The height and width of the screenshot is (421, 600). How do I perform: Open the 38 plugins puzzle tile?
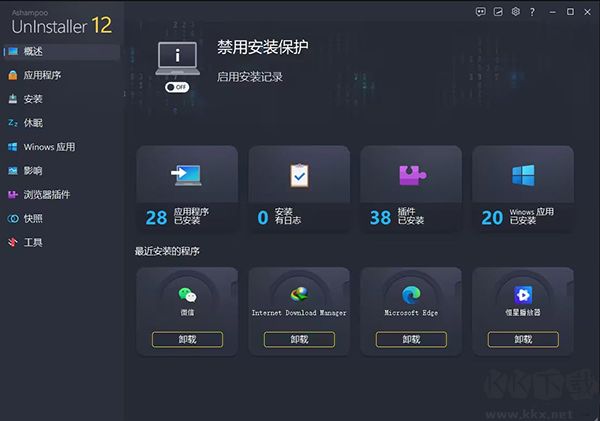tap(411, 188)
